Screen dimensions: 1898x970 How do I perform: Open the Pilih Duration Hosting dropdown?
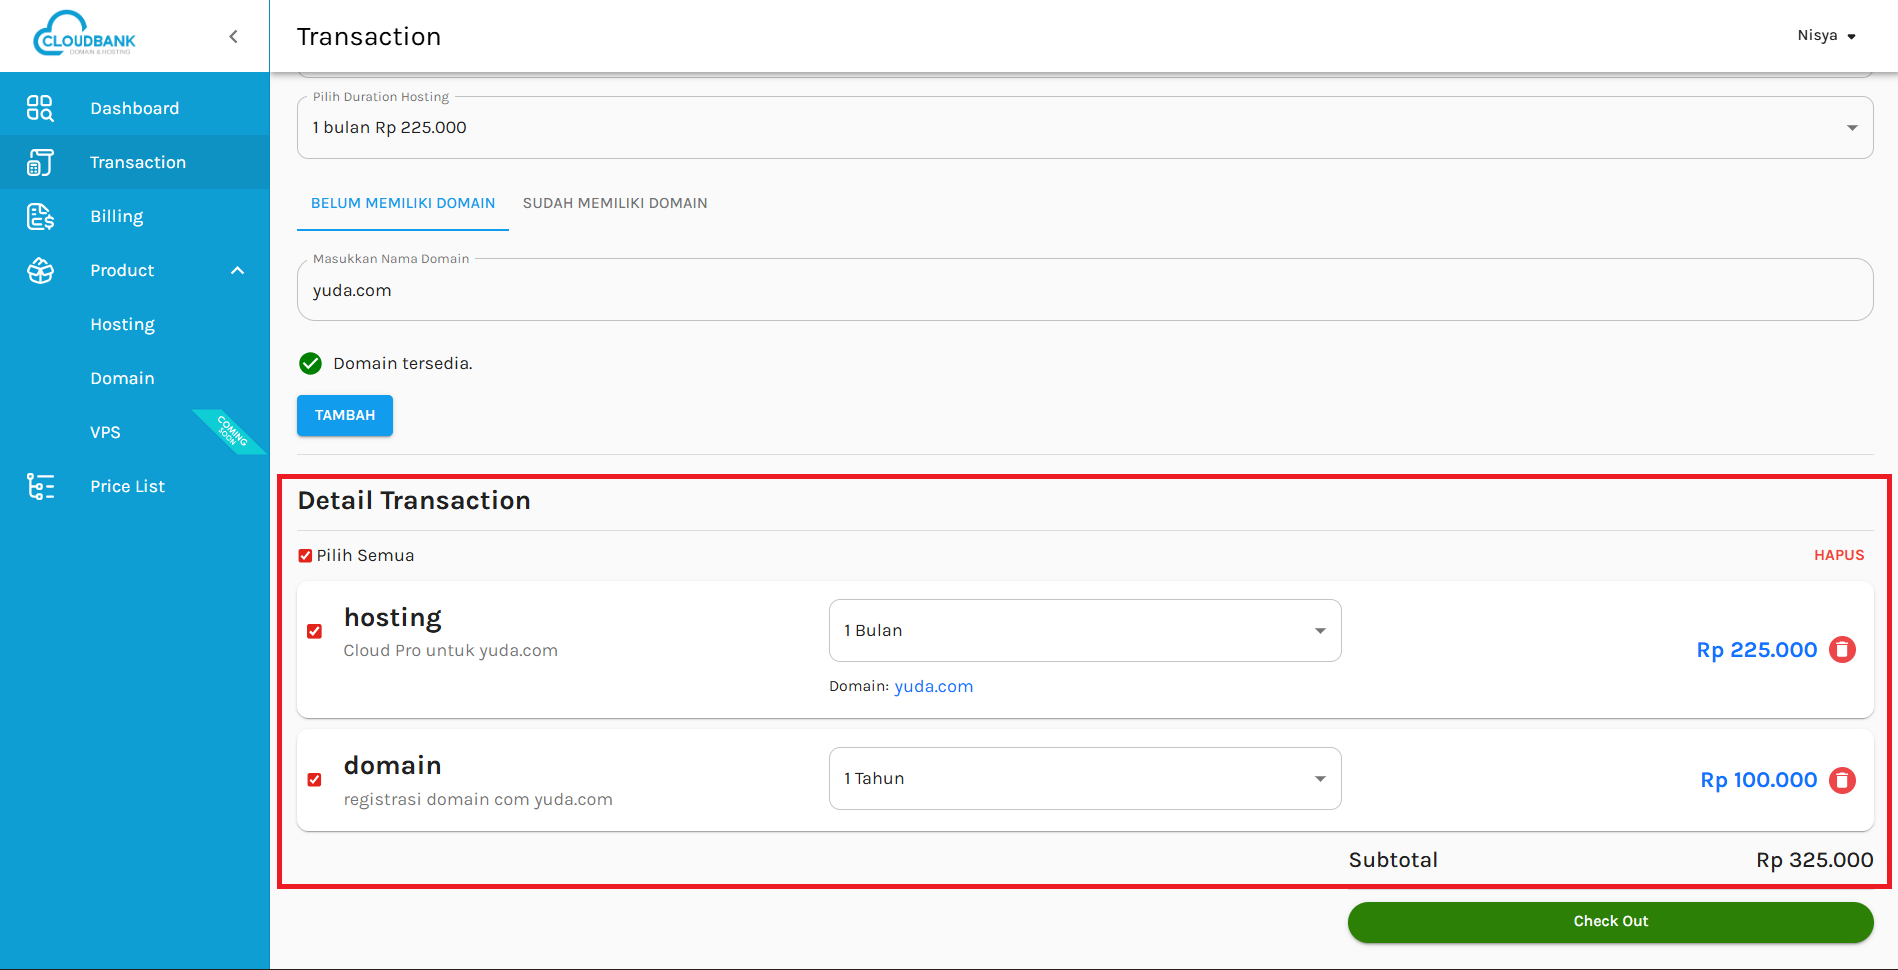1084,128
